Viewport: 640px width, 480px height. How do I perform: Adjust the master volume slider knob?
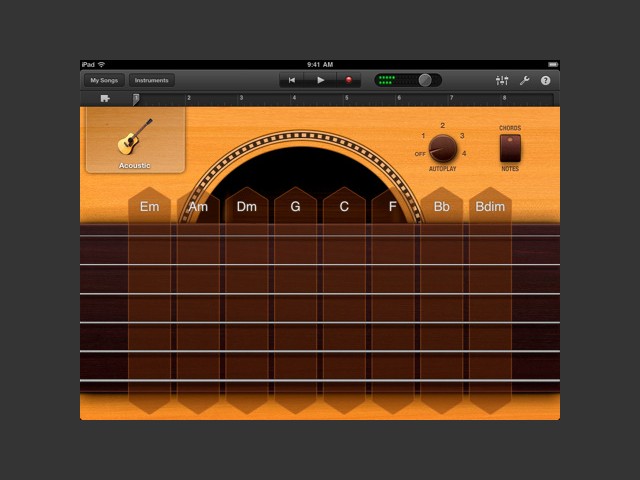[x=425, y=80]
